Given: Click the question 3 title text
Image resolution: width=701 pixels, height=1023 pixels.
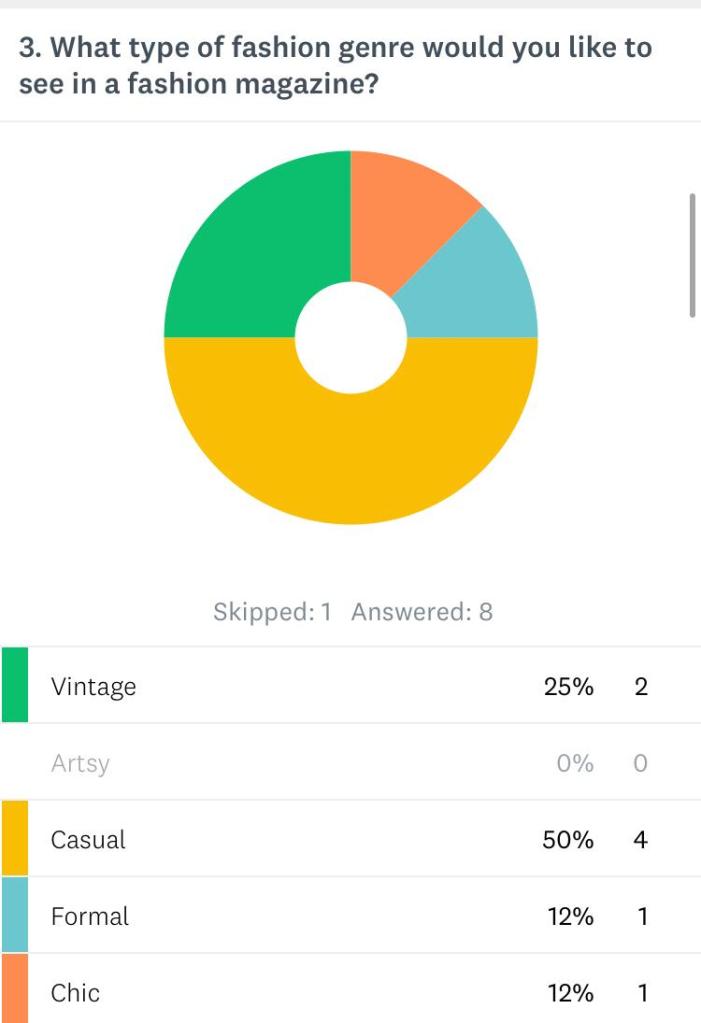Looking at the screenshot, I should tap(335, 66).
